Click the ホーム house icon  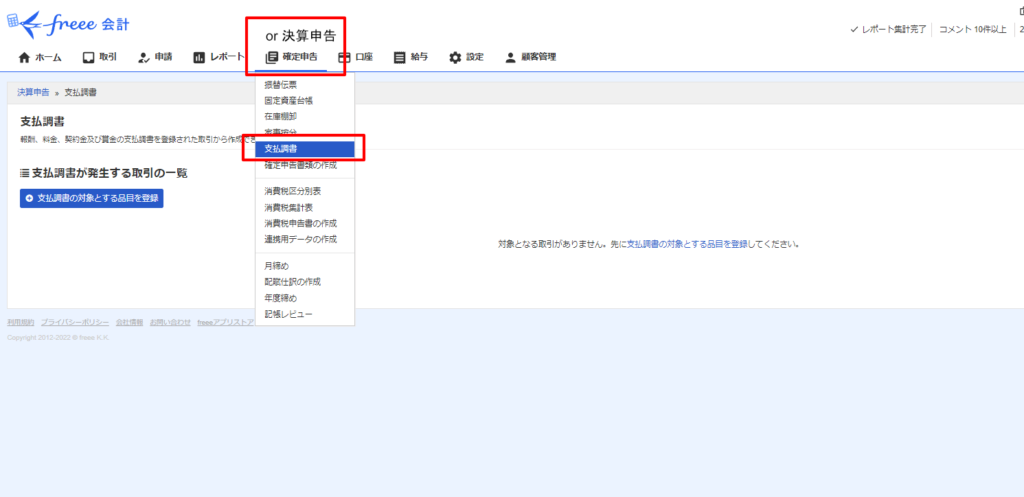(x=24, y=57)
